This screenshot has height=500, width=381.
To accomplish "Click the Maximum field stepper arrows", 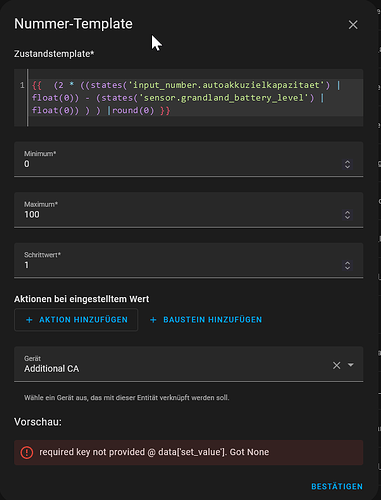I will 347,215.
